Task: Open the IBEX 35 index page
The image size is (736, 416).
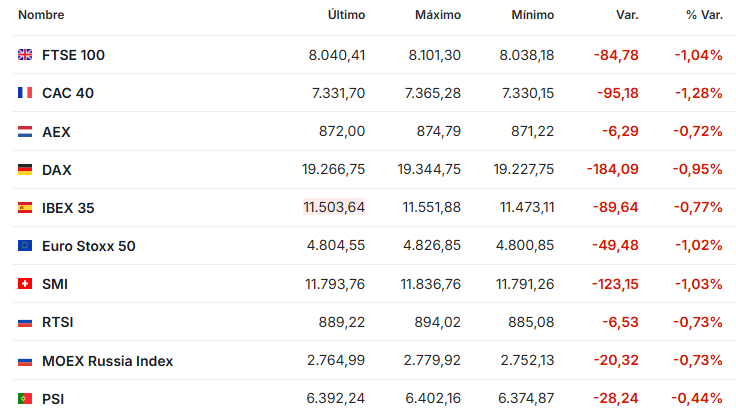Action: (68, 208)
